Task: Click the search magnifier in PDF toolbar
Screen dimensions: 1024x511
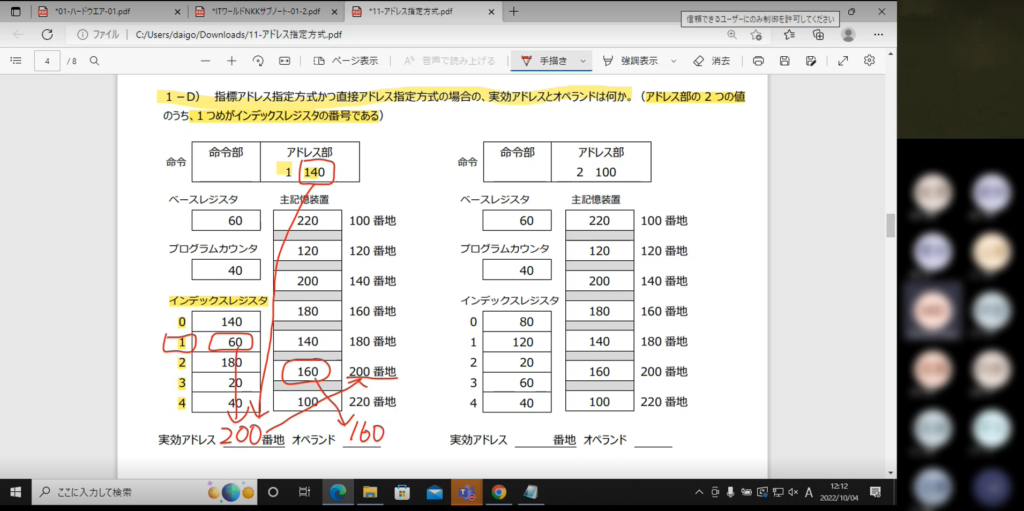Action: tap(94, 60)
